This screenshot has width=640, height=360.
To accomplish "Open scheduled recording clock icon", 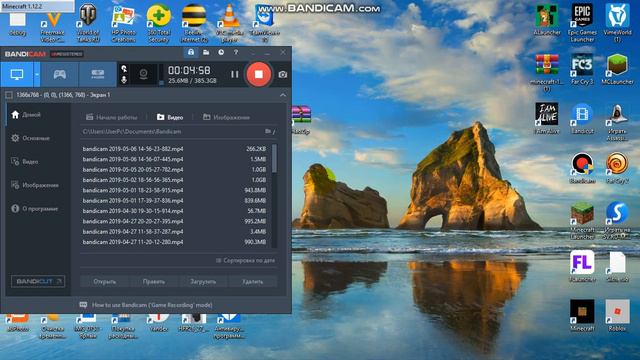I will click(x=221, y=52).
